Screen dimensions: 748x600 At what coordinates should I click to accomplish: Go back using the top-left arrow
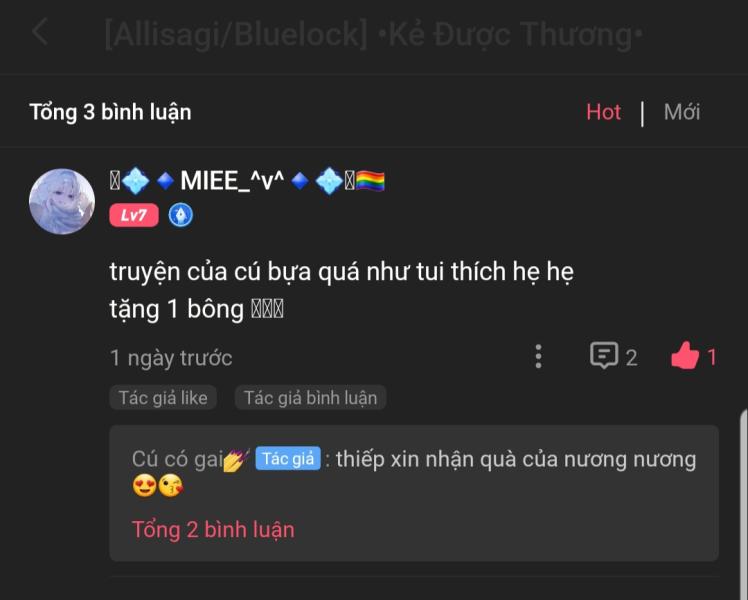[40, 32]
